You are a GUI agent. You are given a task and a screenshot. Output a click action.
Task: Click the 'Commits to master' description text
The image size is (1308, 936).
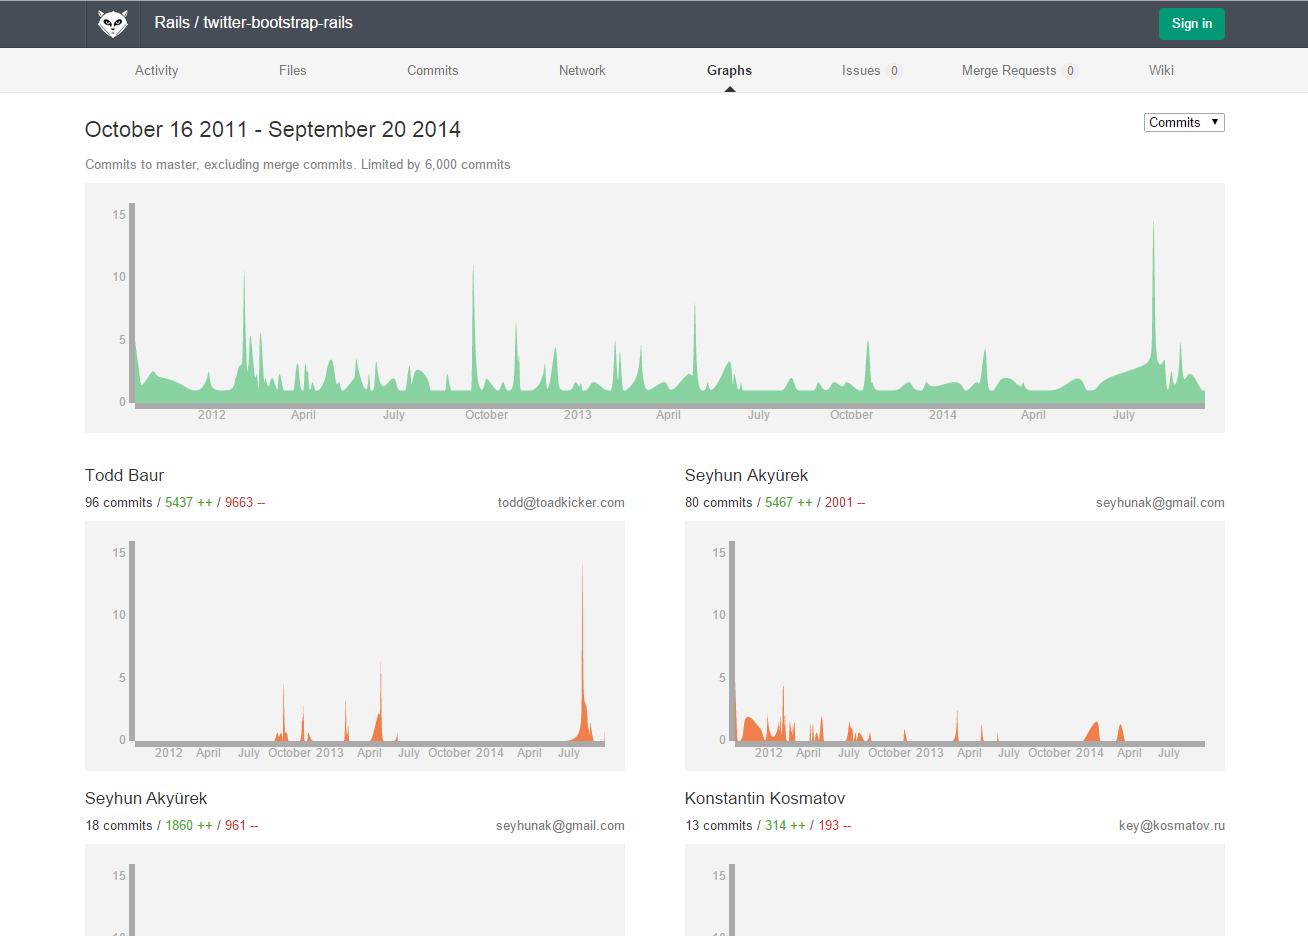tap(298, 164)
